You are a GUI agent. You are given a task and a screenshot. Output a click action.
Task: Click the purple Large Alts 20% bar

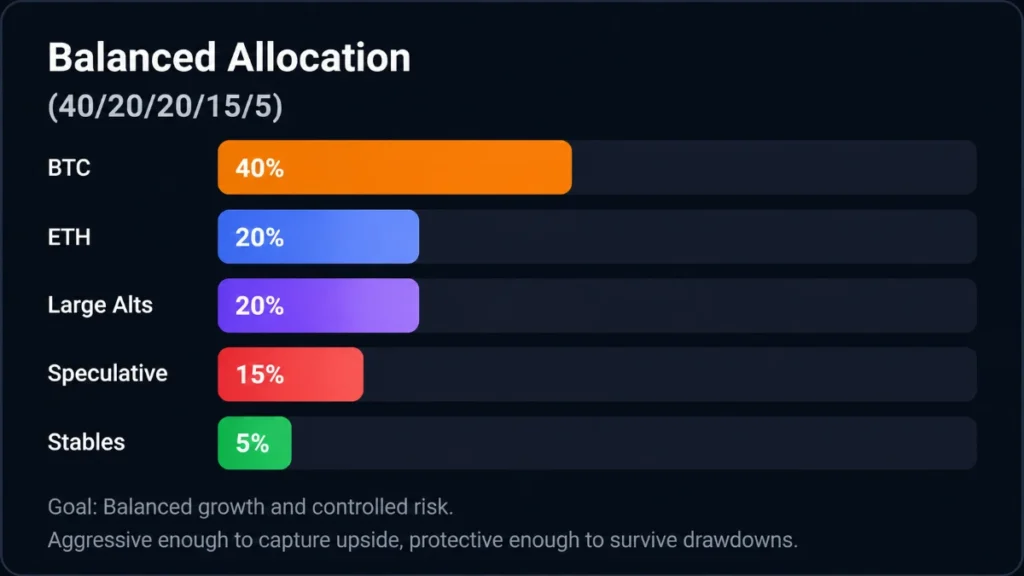click(318, 306)
